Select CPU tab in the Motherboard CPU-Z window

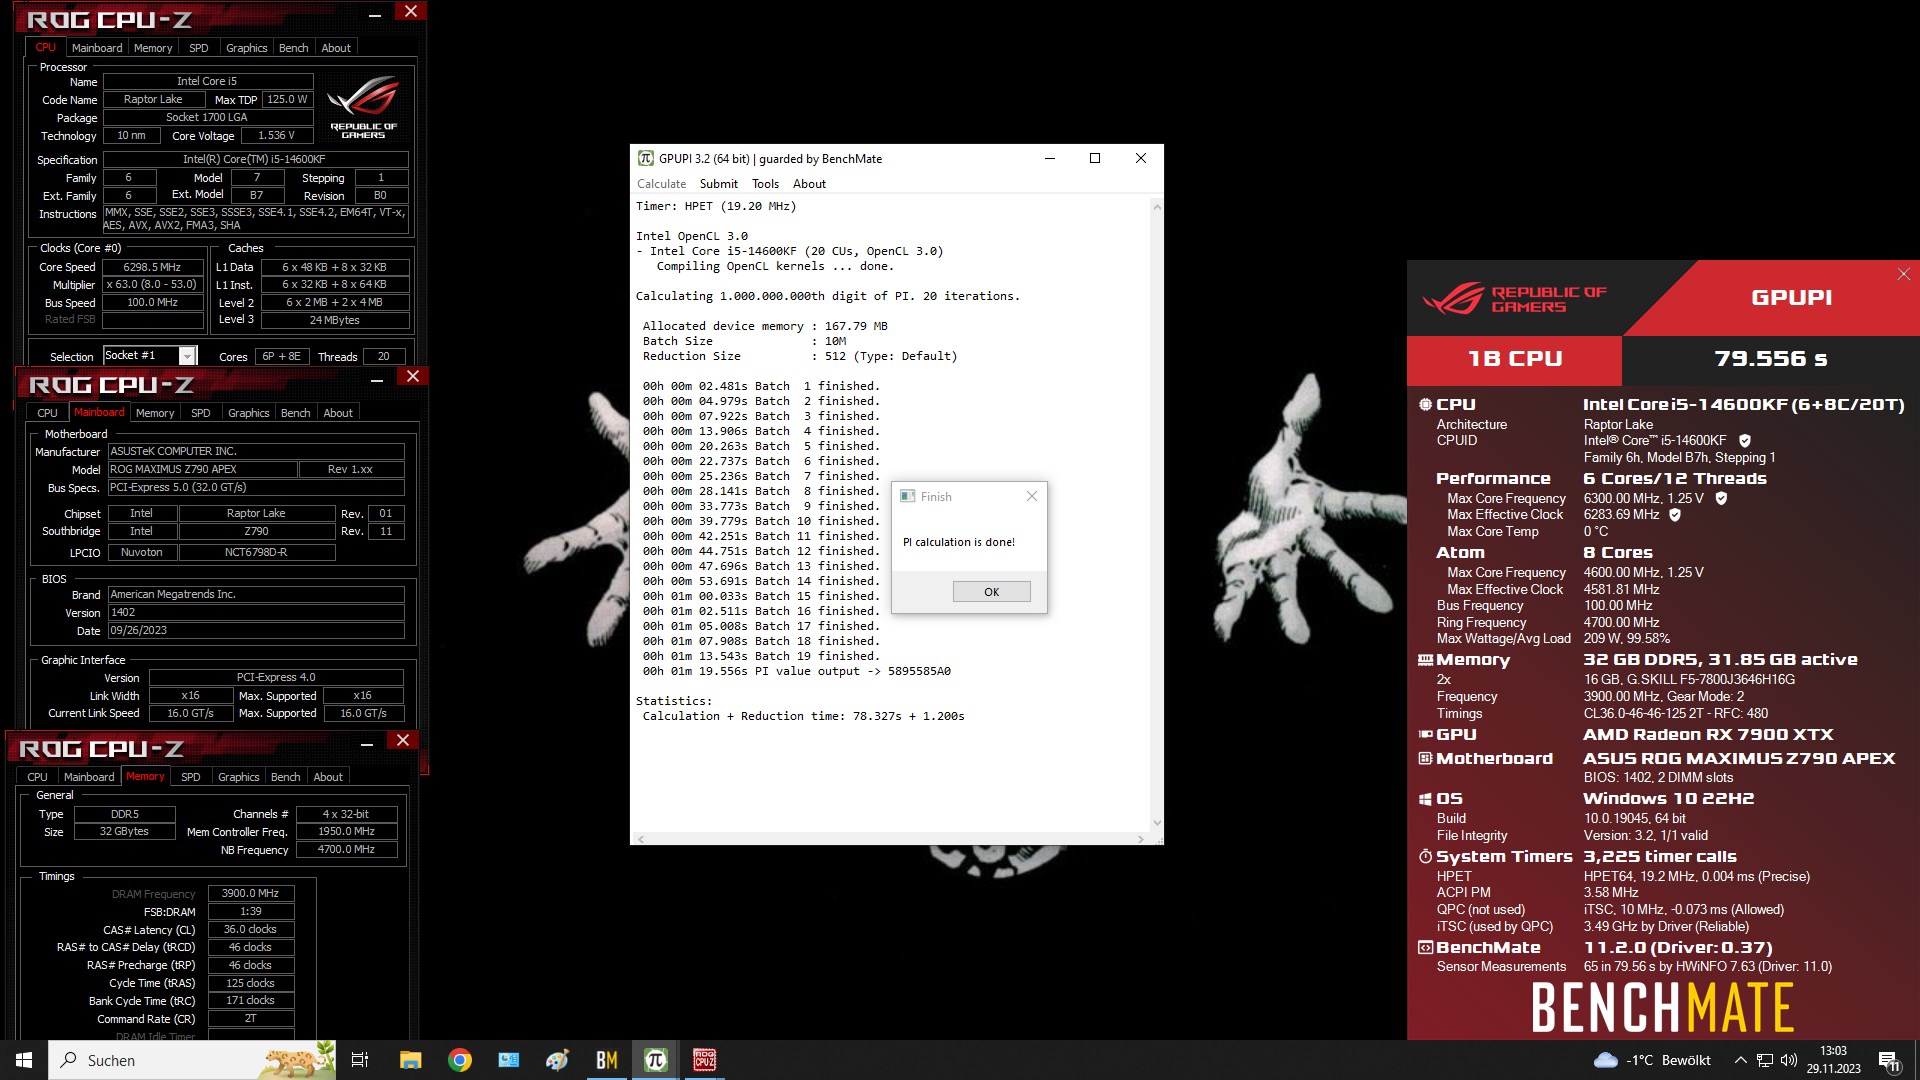[x=48, y=413]
